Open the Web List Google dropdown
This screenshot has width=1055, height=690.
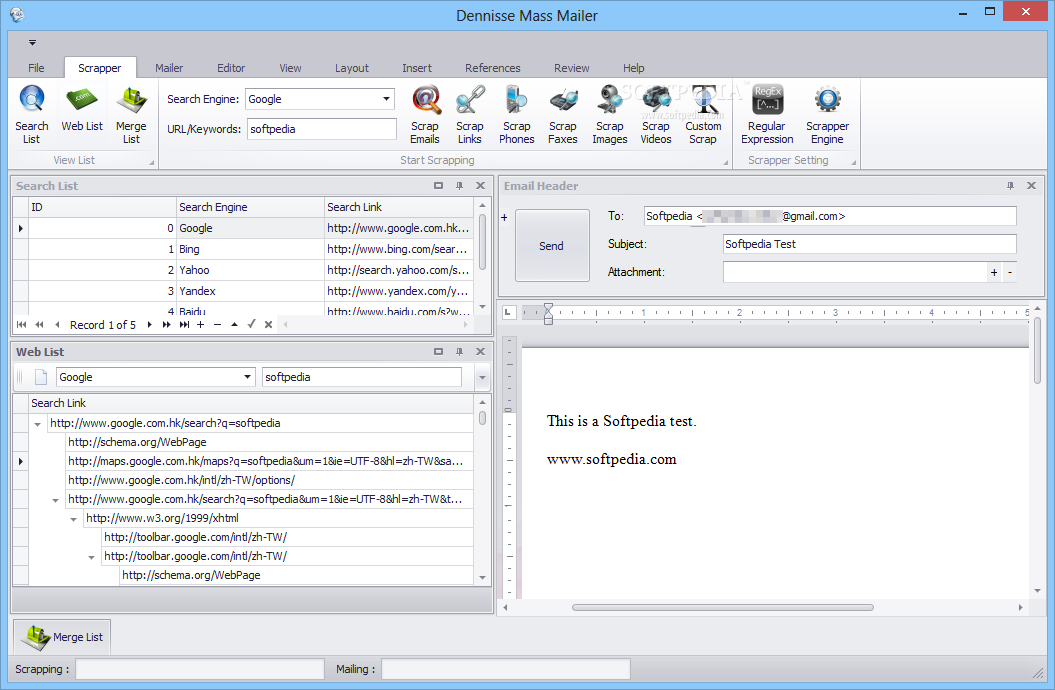click(248, 377)
